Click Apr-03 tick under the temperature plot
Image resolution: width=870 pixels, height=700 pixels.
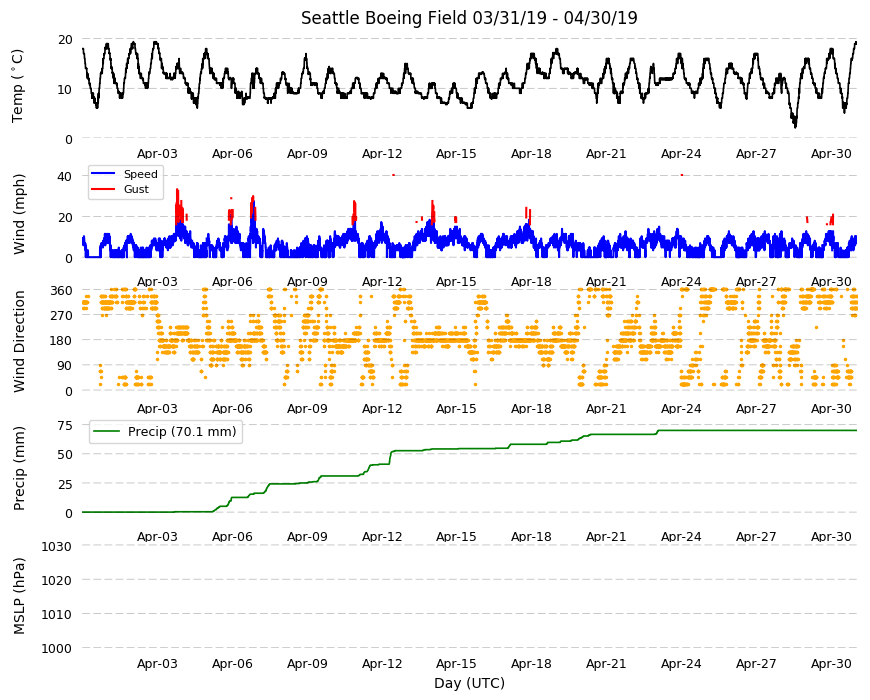[157, 154]
